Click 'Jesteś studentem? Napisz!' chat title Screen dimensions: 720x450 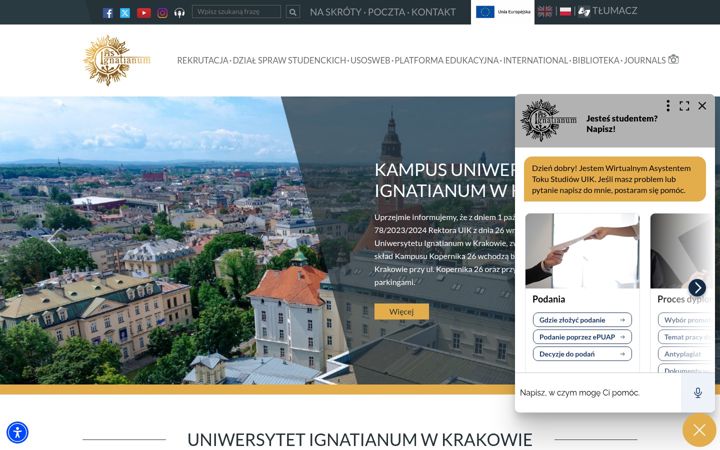[622, 124]
